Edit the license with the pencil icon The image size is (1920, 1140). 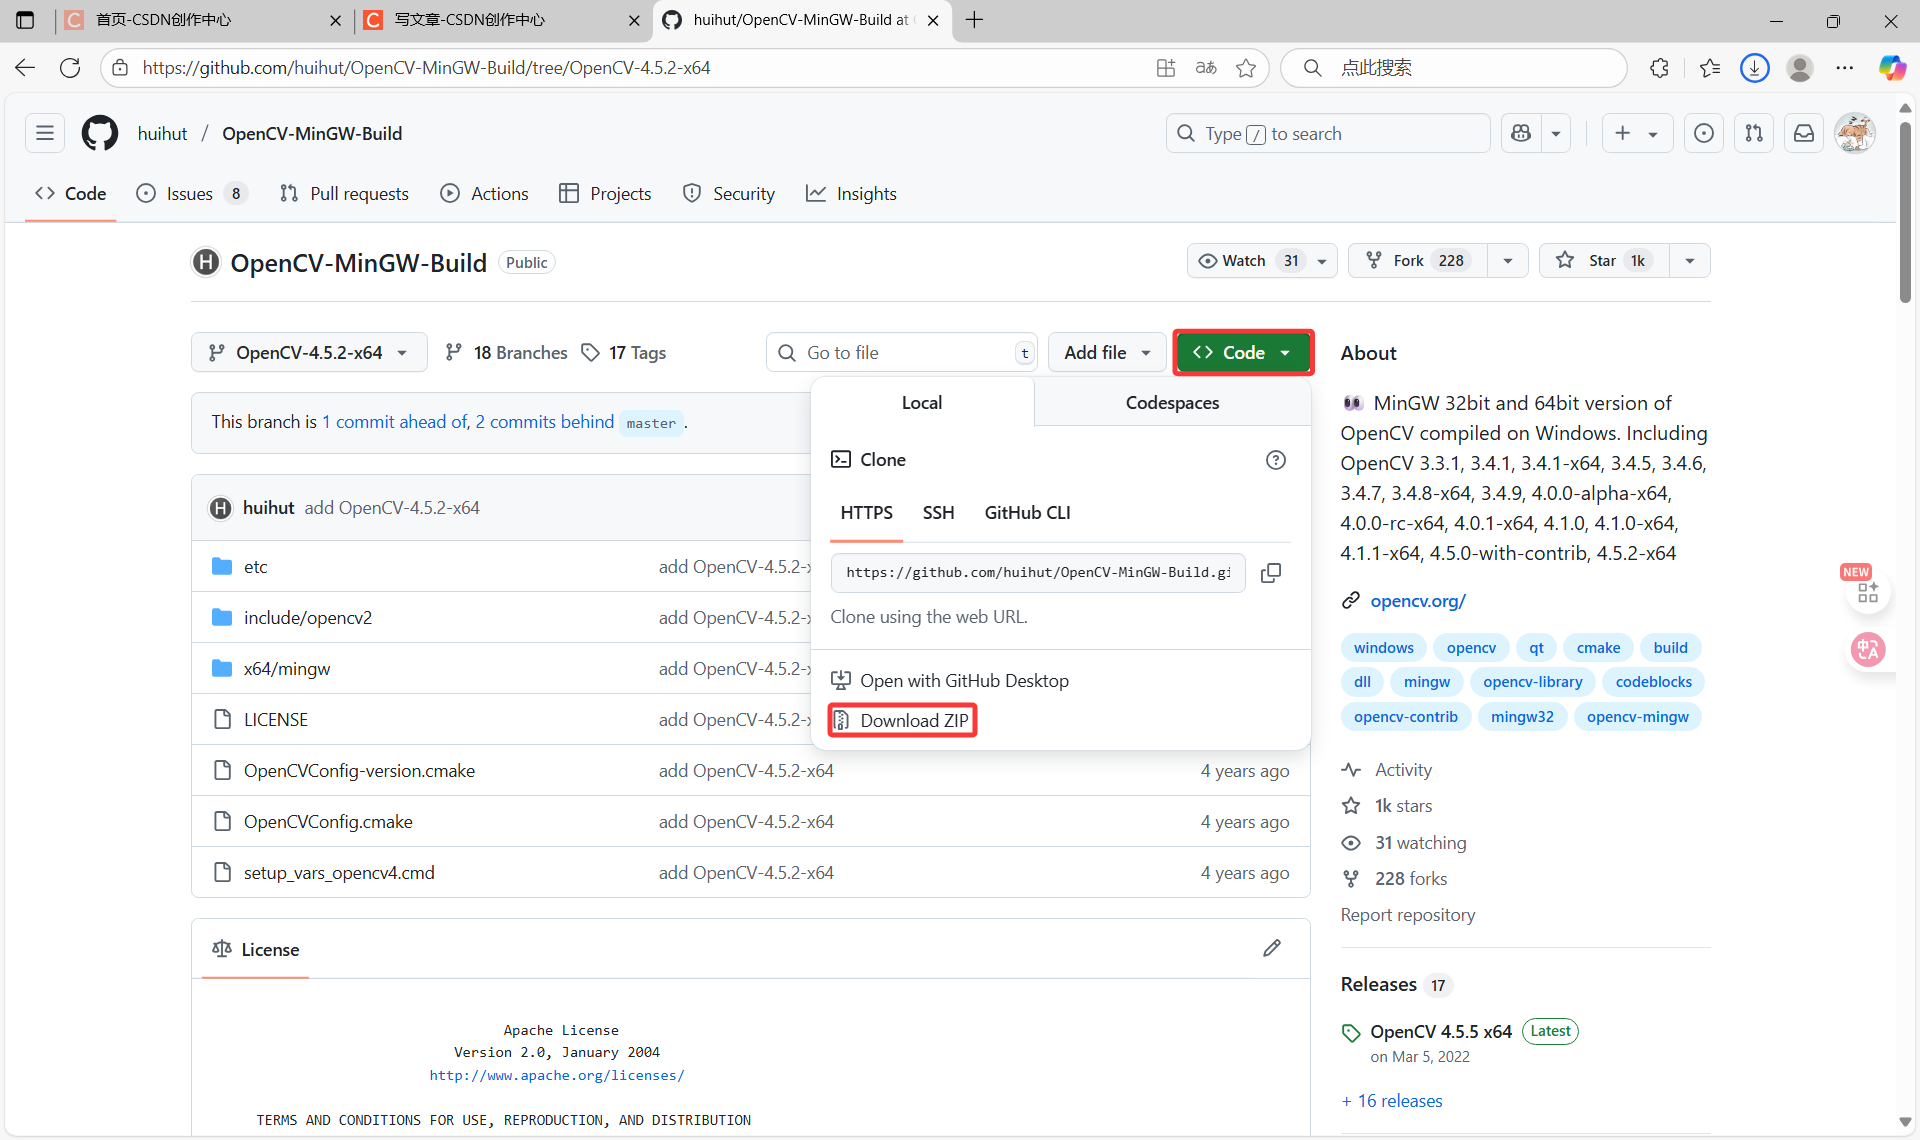pos(1271,948)
